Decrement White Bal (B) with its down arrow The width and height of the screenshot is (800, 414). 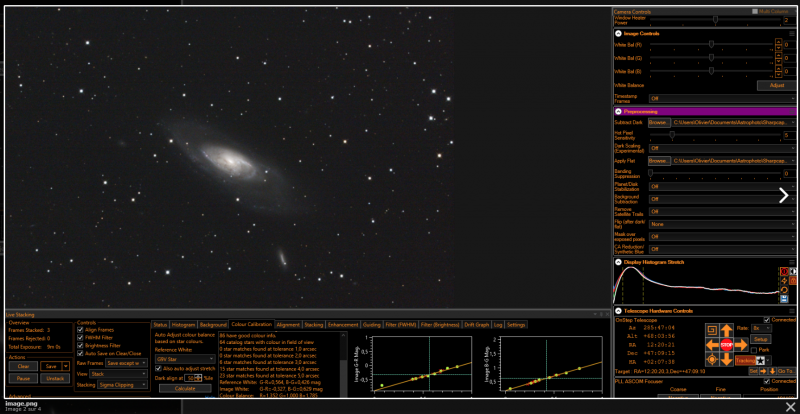click(x=779, y=74)
